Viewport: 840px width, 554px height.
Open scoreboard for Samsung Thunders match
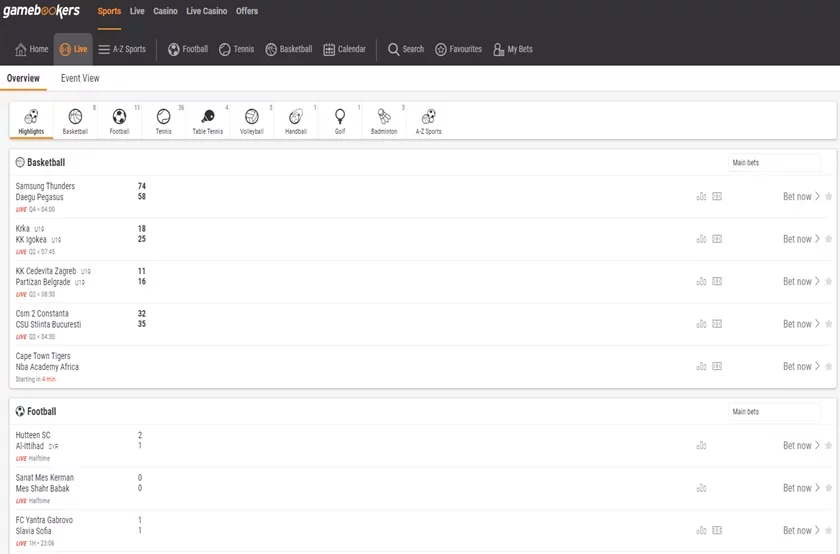(x=717, y=197)
